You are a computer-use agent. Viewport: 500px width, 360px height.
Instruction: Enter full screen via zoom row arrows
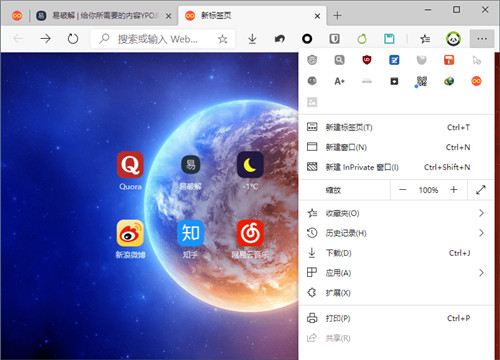point(481,190)
